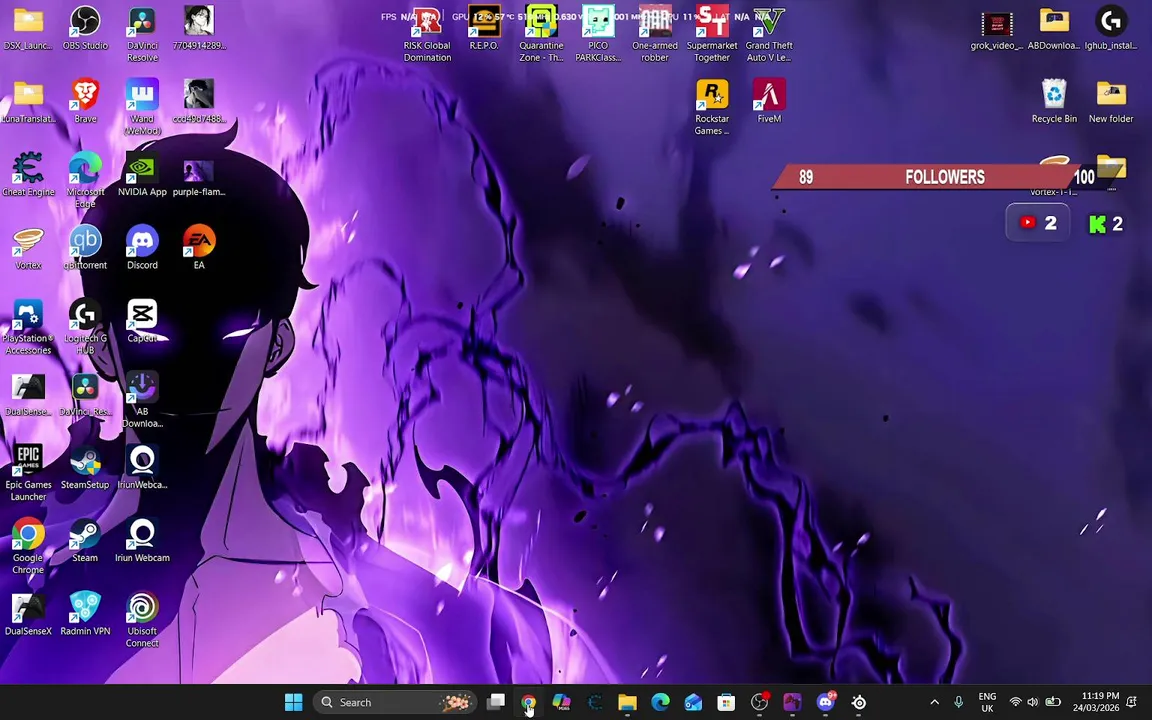
Task: Launch the EA app shortcut
Action: click(199, 248)
